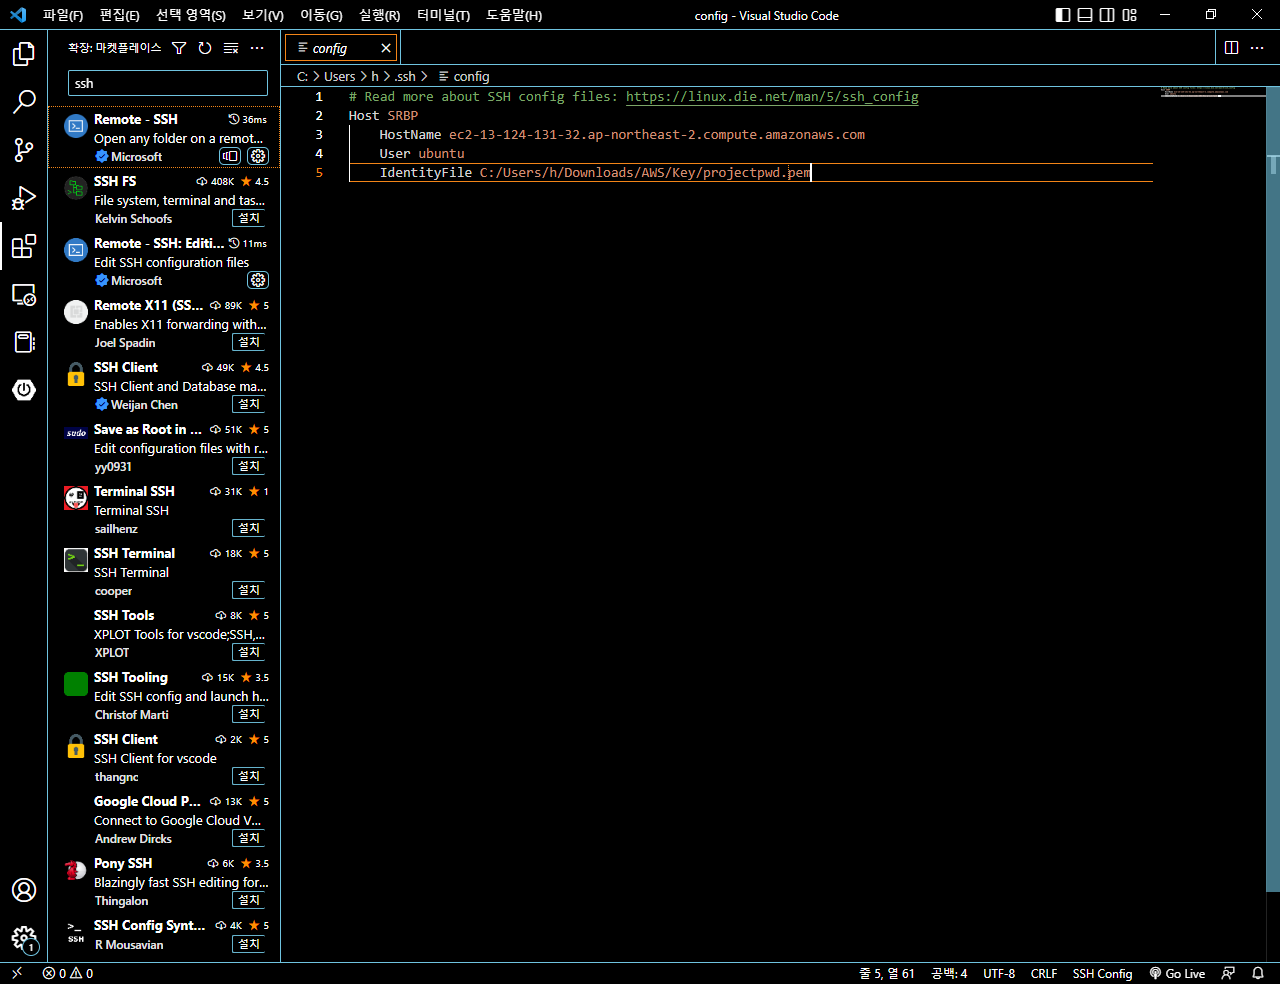Click the config breadcrumb item
1280x984 pixels.
[464, 76]
